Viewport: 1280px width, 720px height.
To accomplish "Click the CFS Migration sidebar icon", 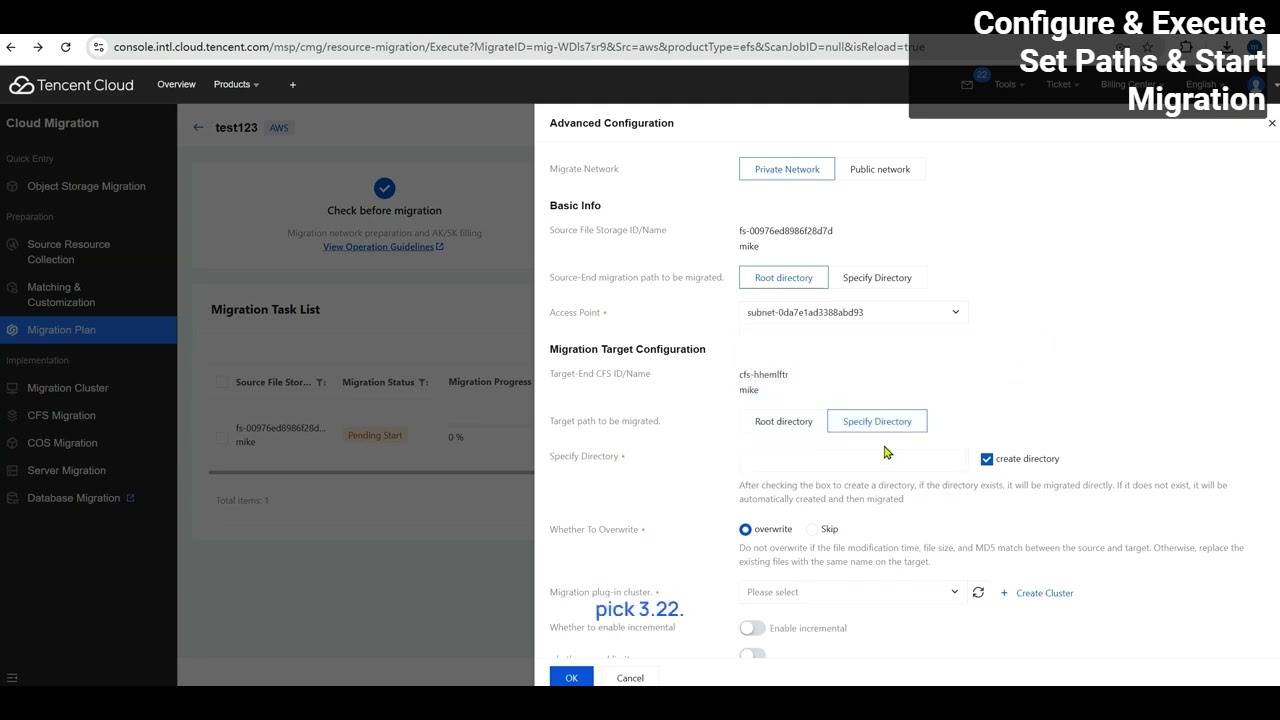I will (x=12, y=415).
